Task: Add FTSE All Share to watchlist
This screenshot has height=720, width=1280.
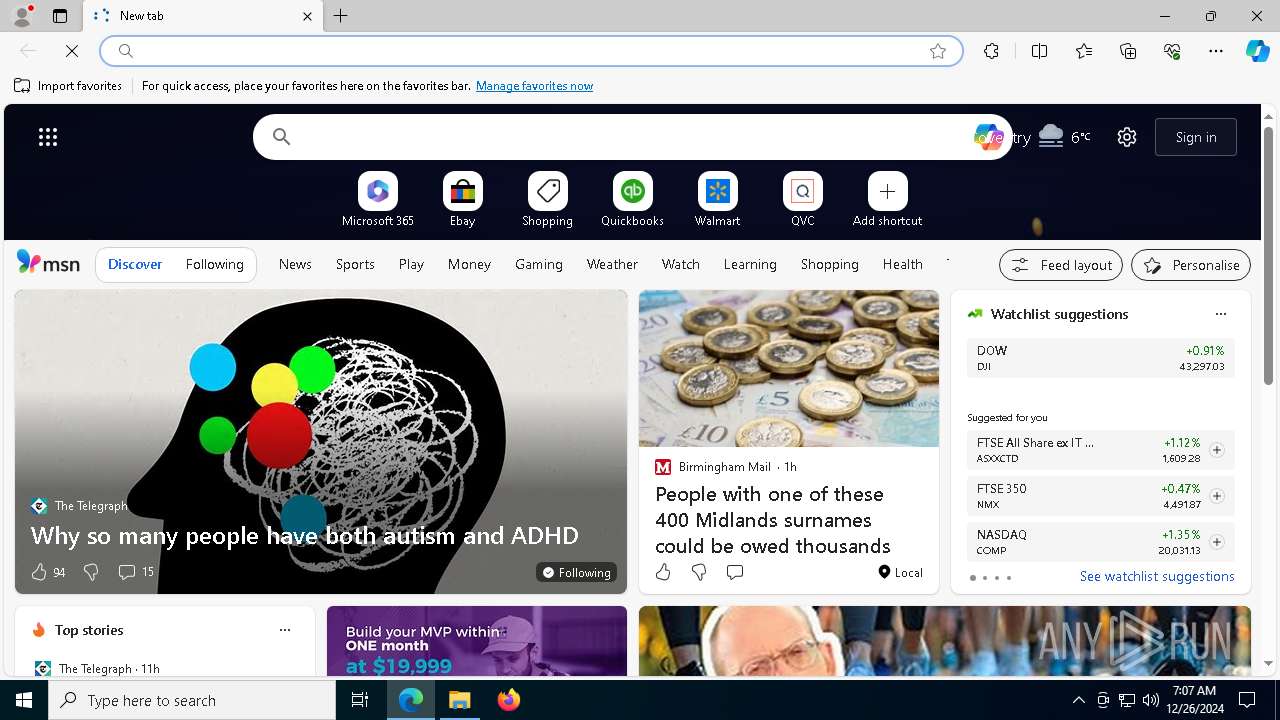Action: point(1217,450)
